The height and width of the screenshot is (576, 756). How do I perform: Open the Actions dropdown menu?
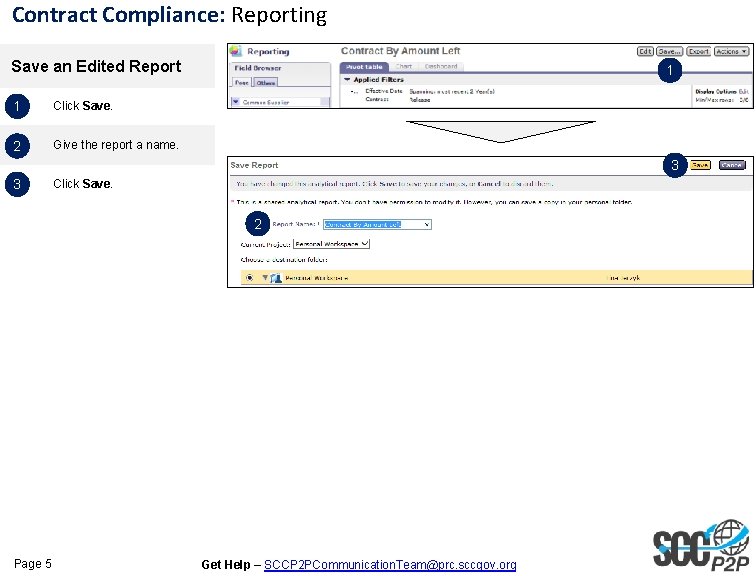(731, 51)
